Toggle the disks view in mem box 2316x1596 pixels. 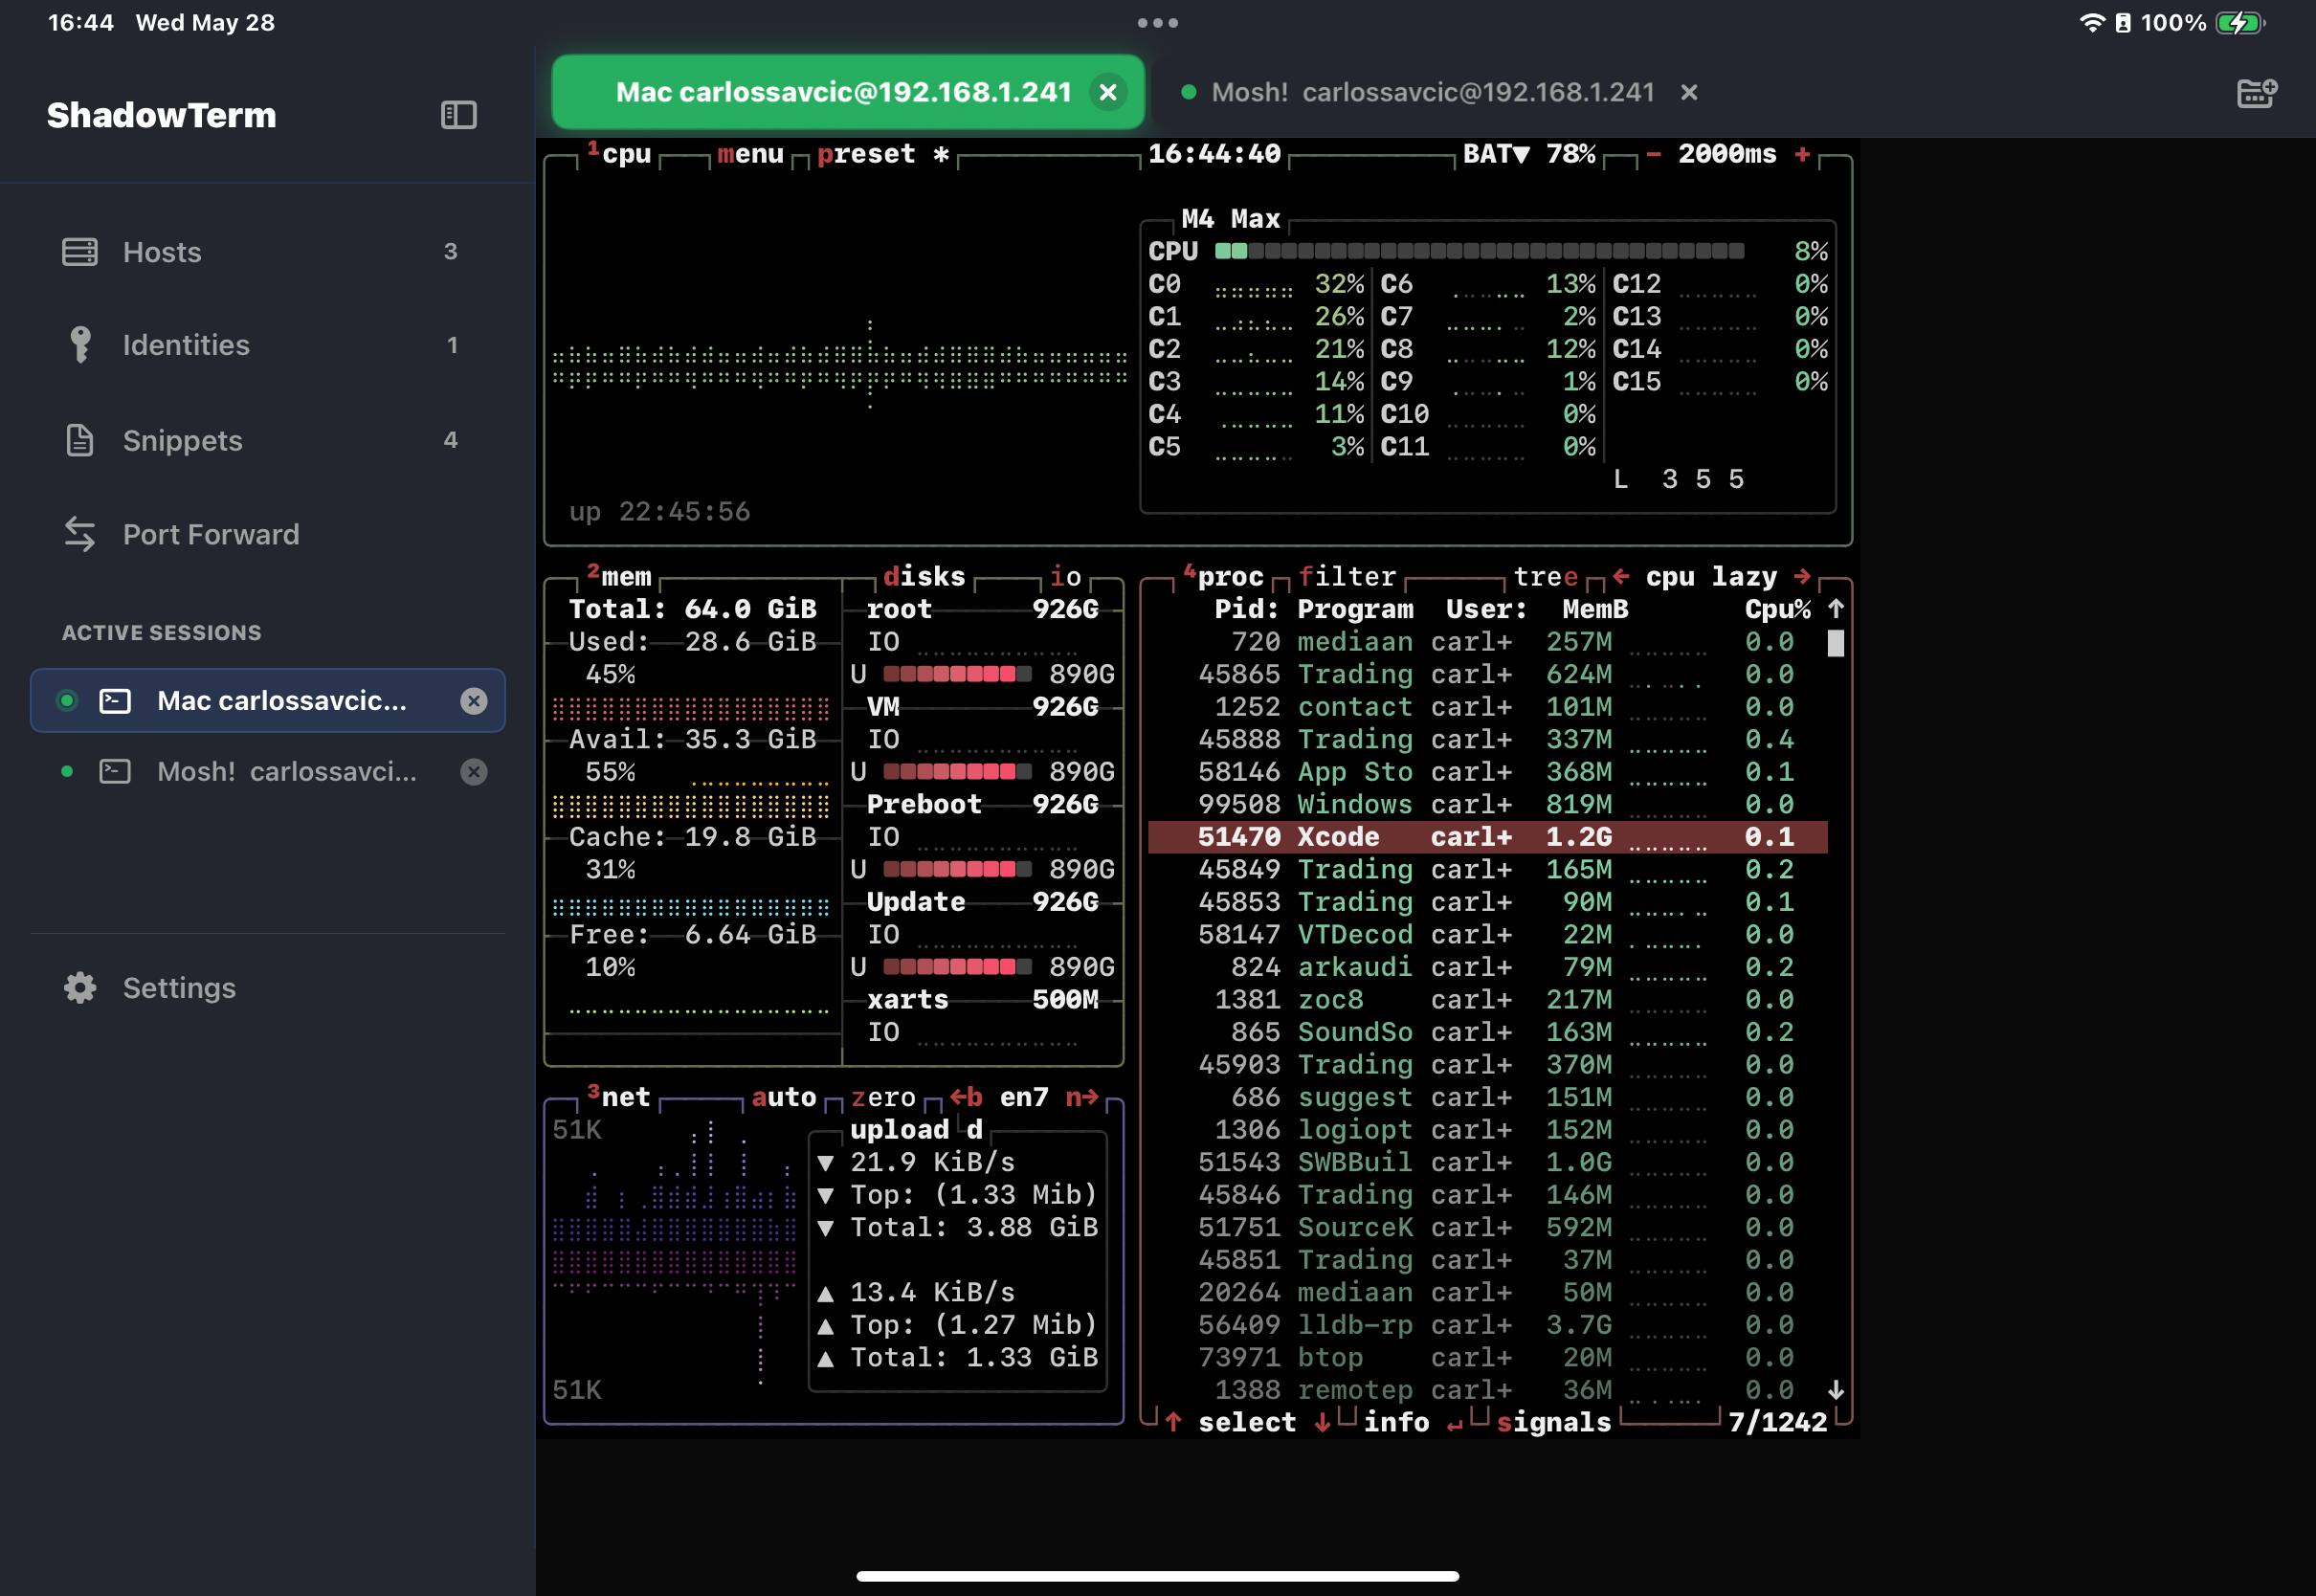pos(924,577)
